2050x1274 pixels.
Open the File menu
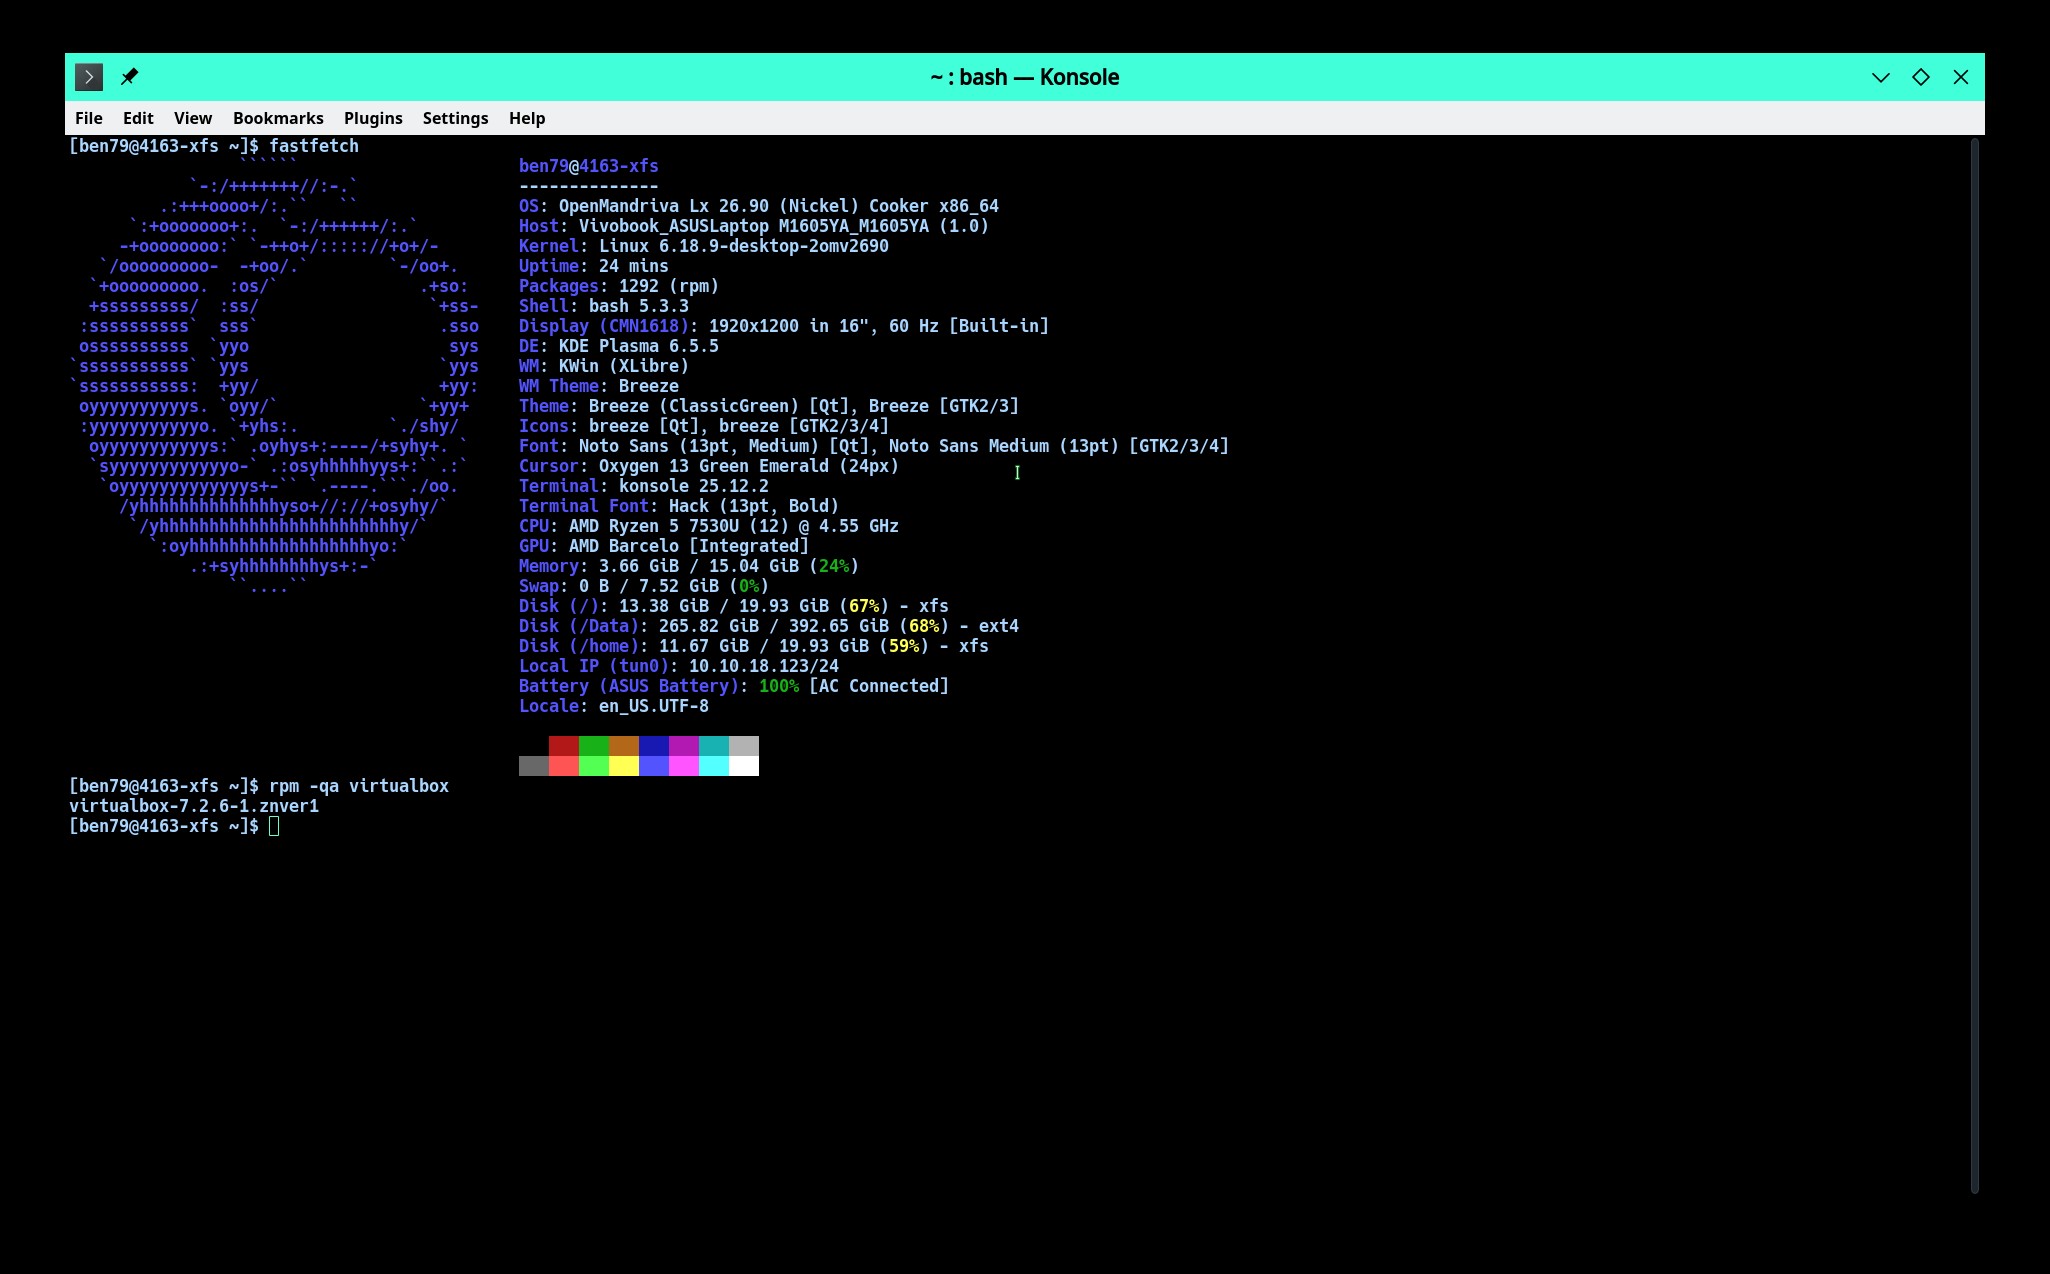point(88,118)
